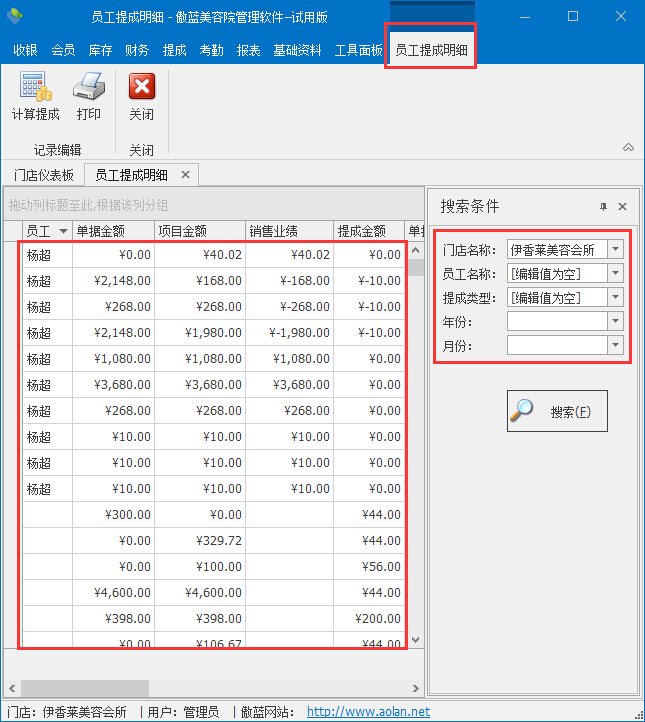This screenshot has width=645, height=722.
Task: Pin the 搜索条件 panel
Action: click(603, 207)
